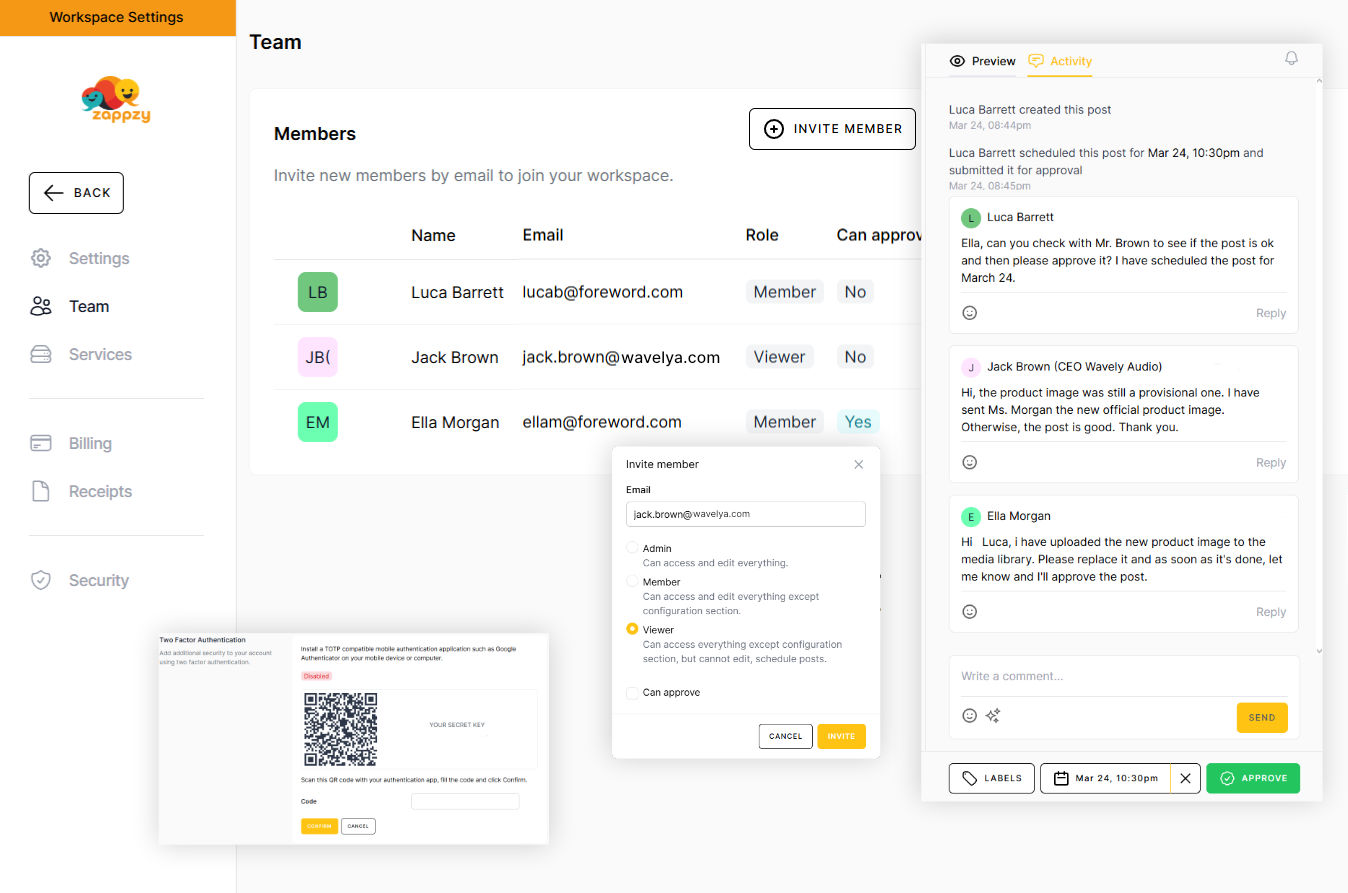The width and height of the screenshot is (1348, 893).
Task: Open Billing in the sidebar
Action: coord(90,443)
